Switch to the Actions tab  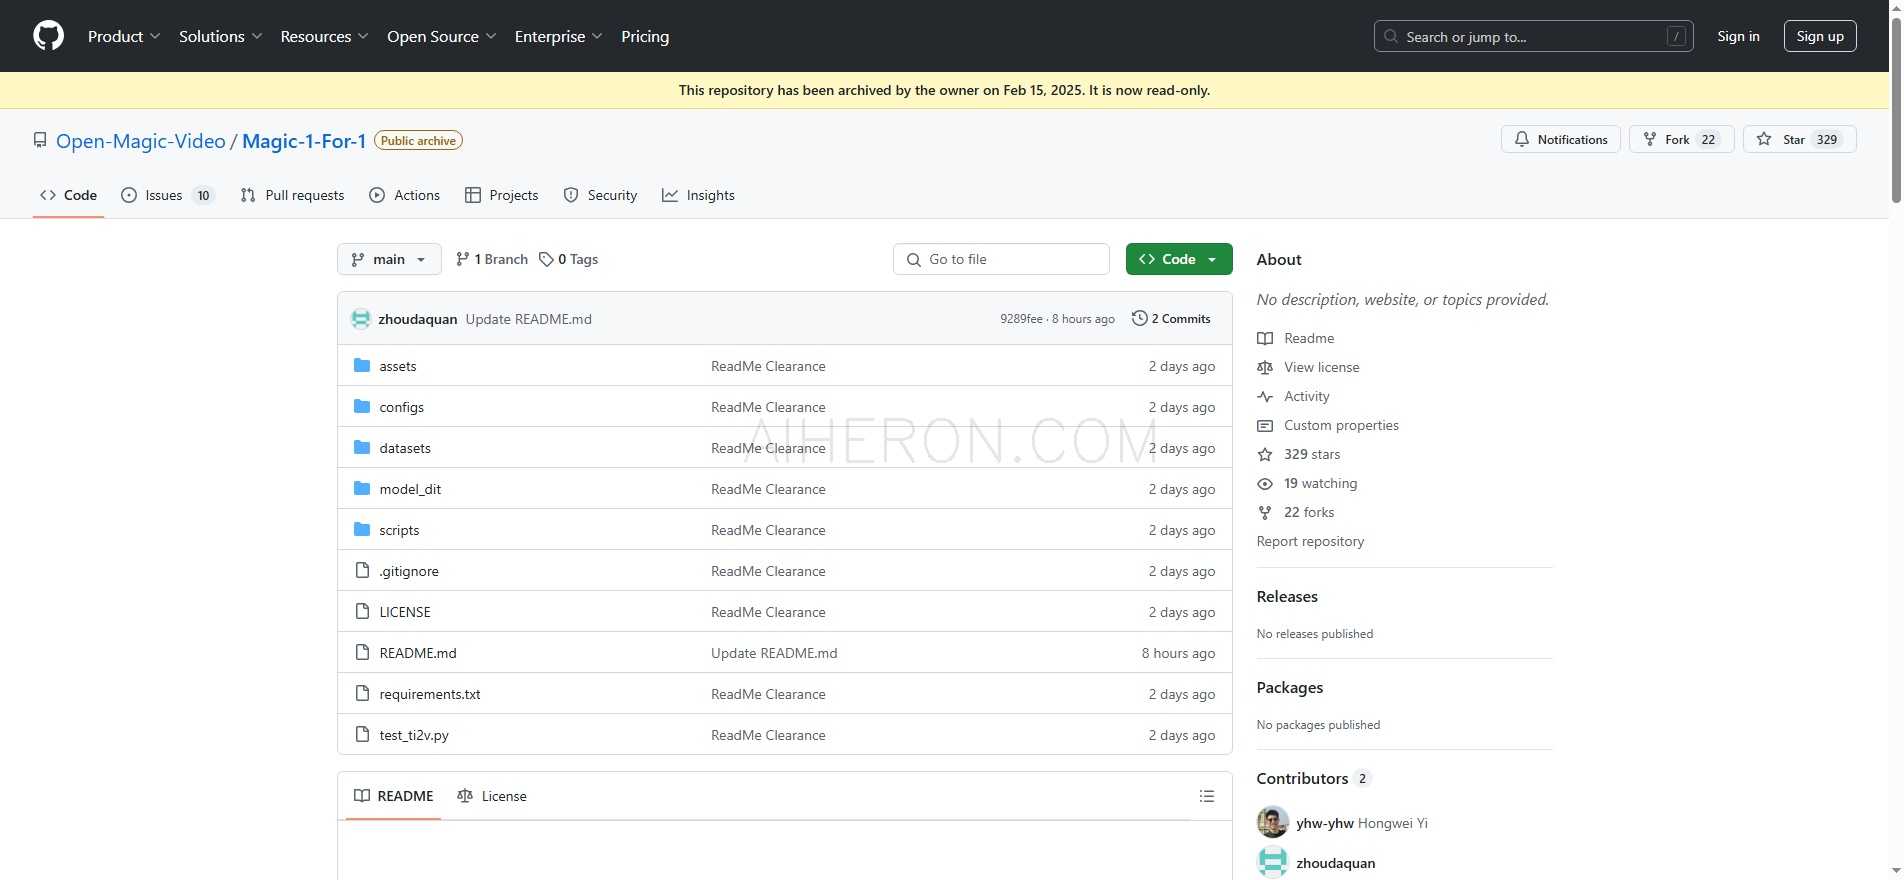pos(404,195)
